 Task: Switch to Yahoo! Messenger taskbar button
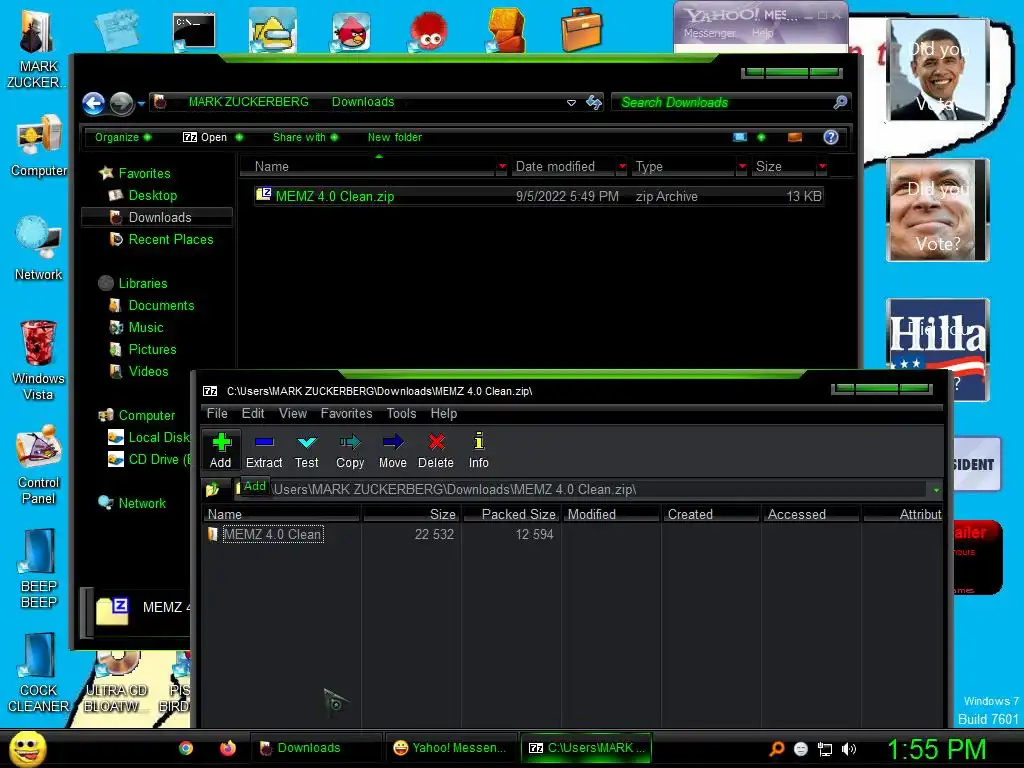[x=451, y=748]
